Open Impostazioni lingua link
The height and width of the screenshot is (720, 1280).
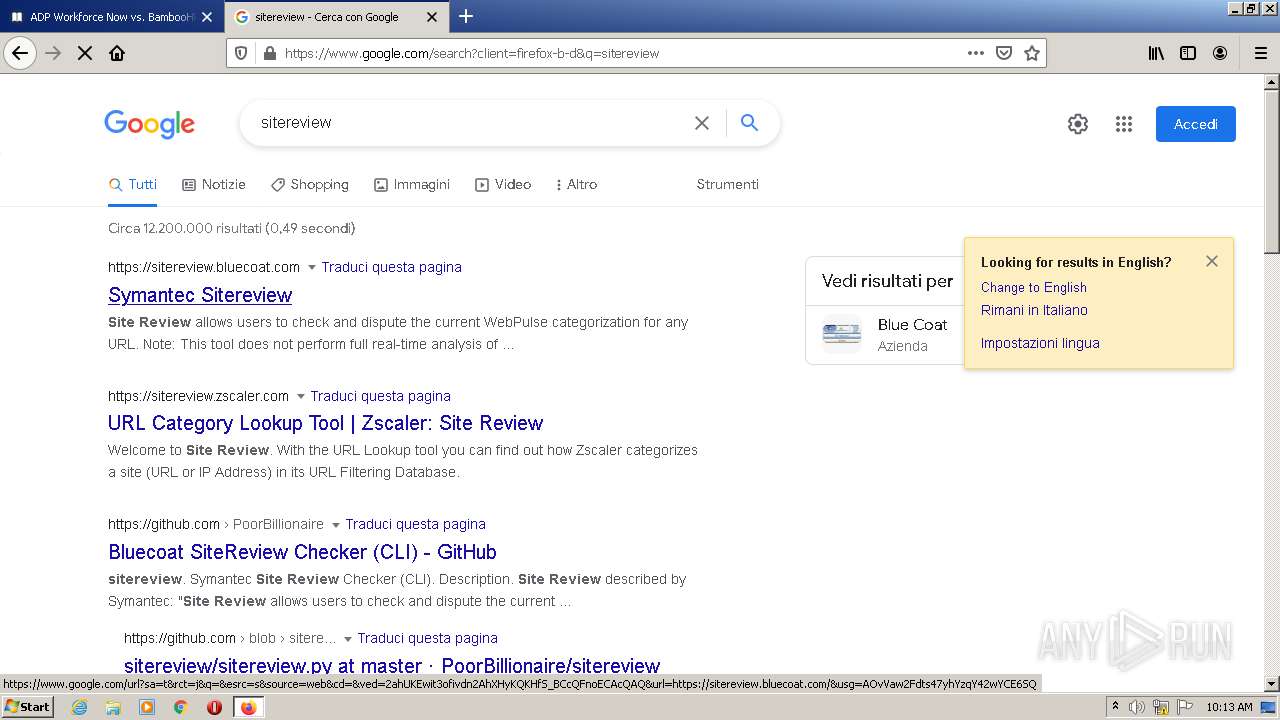point(1040,343)
